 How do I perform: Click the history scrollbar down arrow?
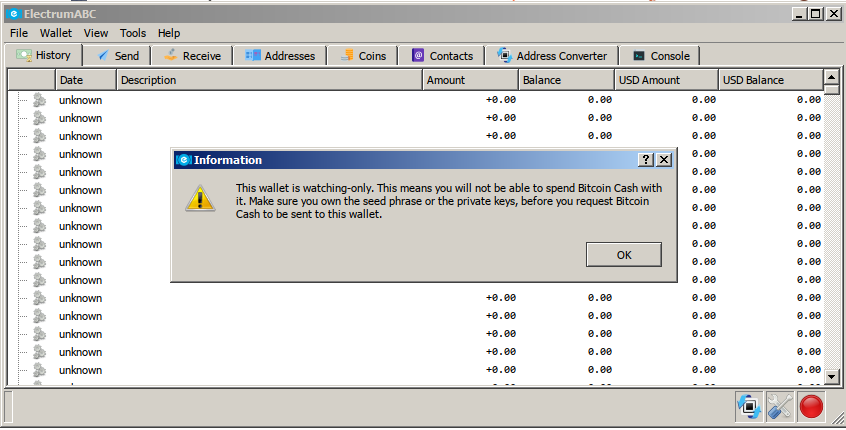click(831, 377)
